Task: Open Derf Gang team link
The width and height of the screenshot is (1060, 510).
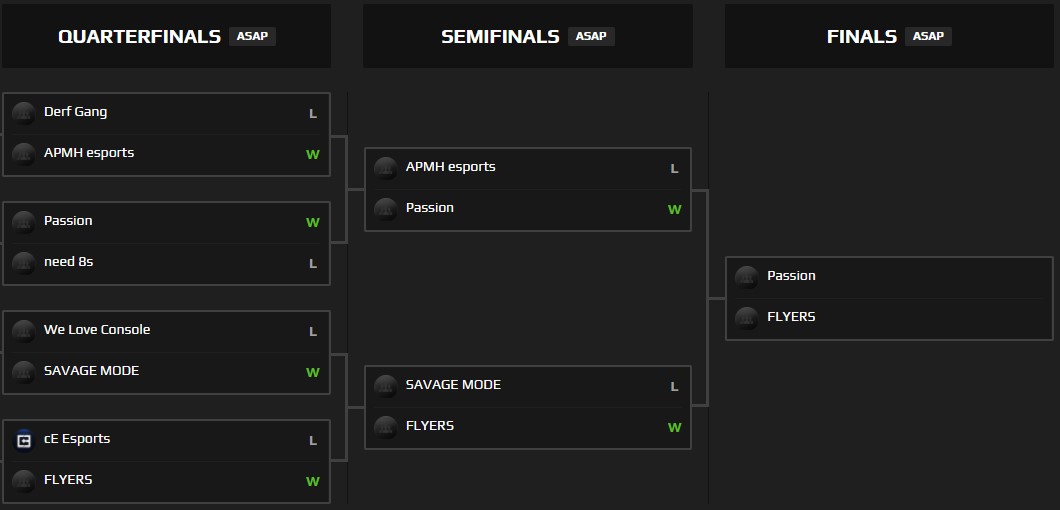Action: coord(75,112)
